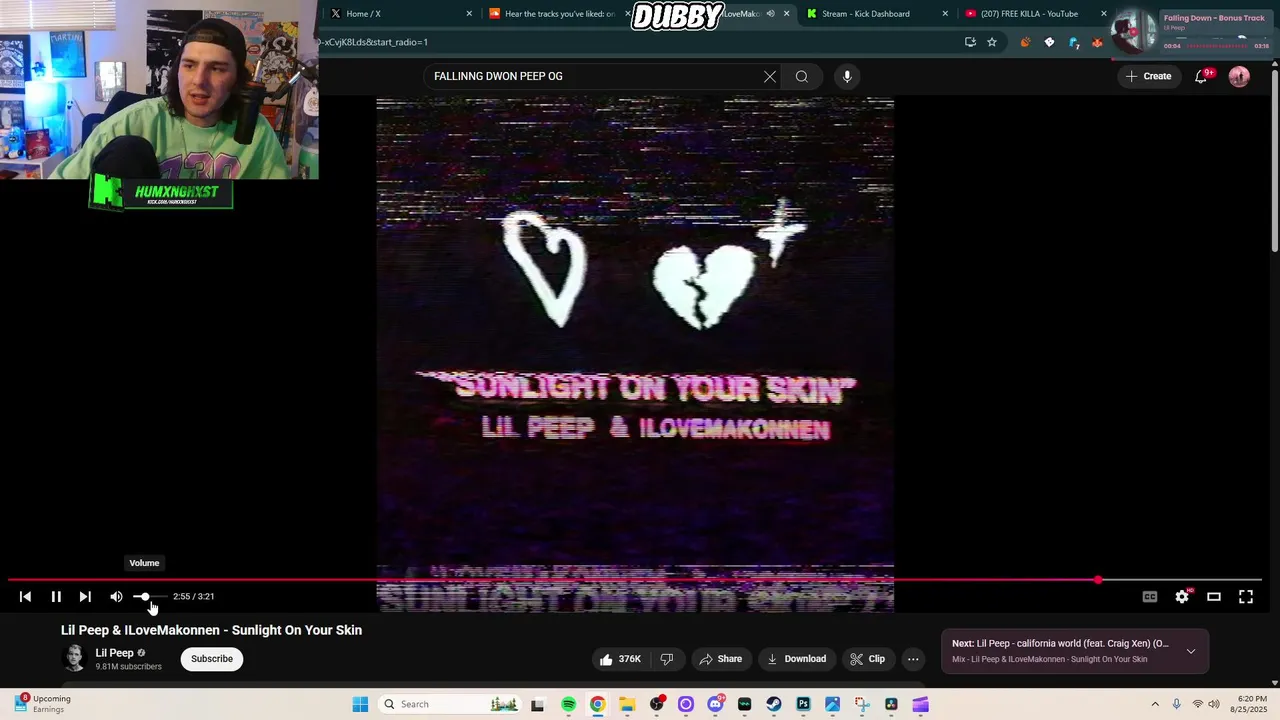
Task: Open the Windows Start menu
Action: (x=360, y=705)
